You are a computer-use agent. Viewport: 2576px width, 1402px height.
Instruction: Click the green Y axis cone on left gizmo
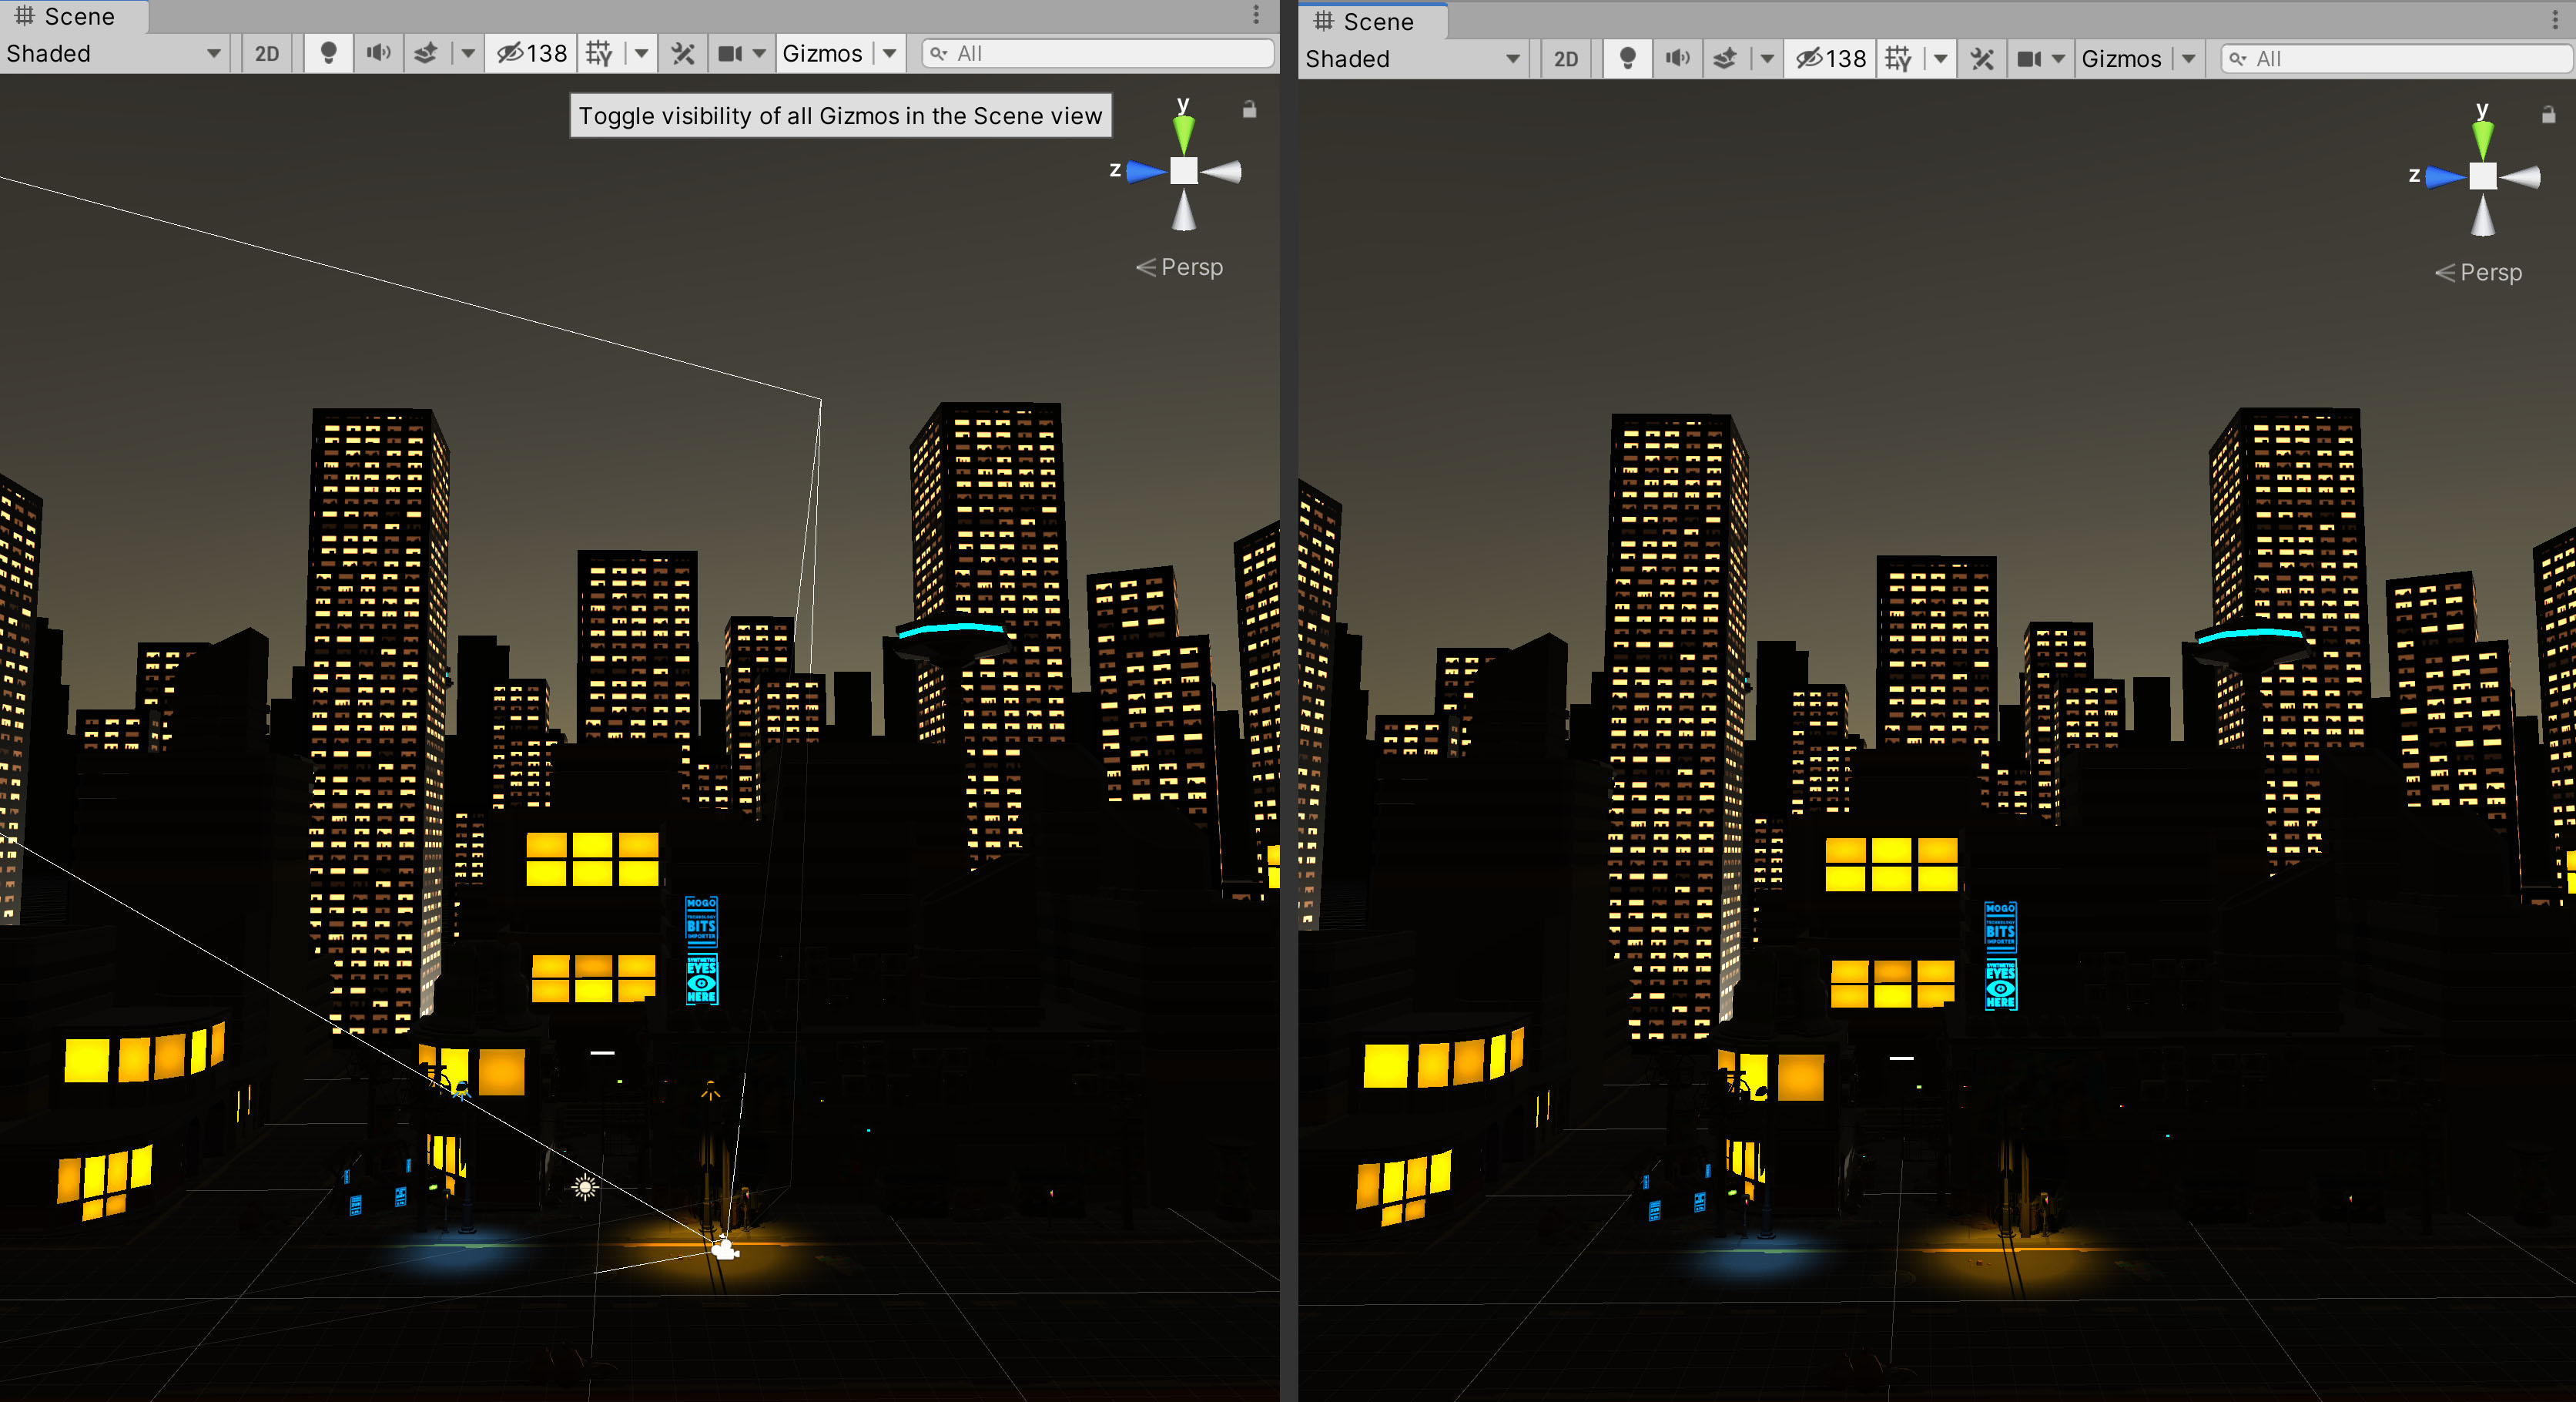1183,133
